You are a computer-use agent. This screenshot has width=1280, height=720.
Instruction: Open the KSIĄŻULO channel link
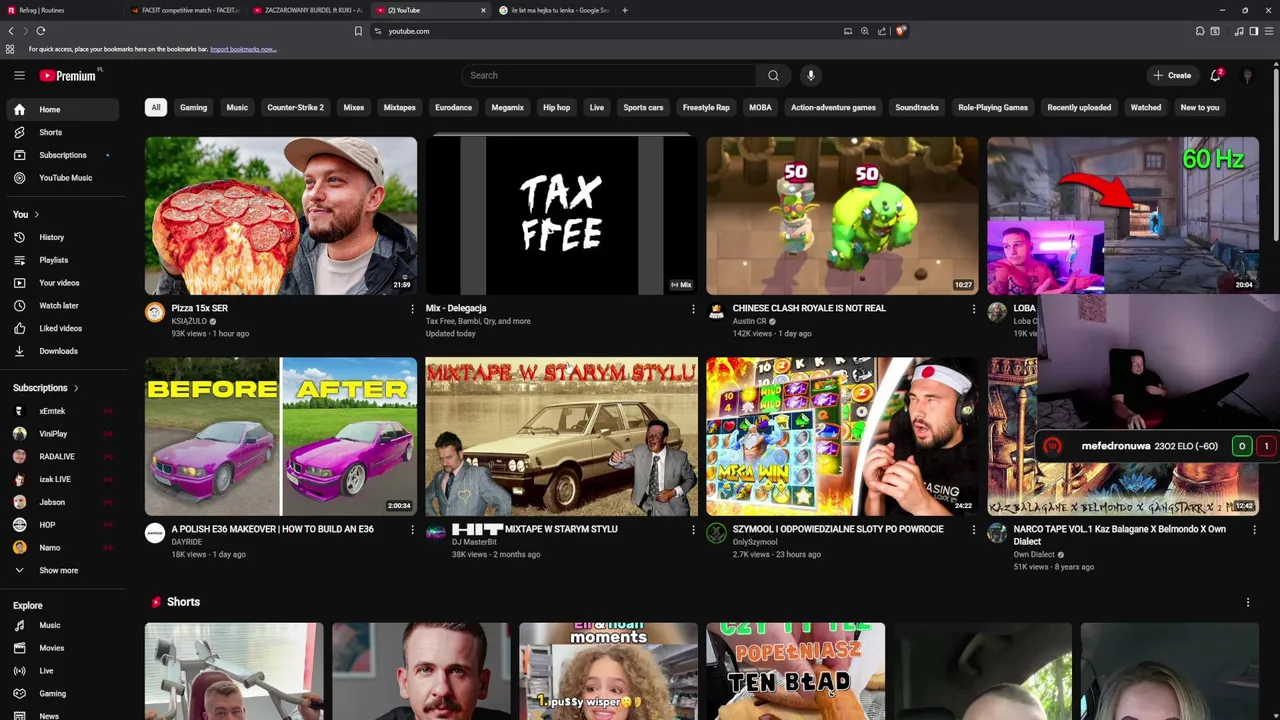tap(189, 321)
